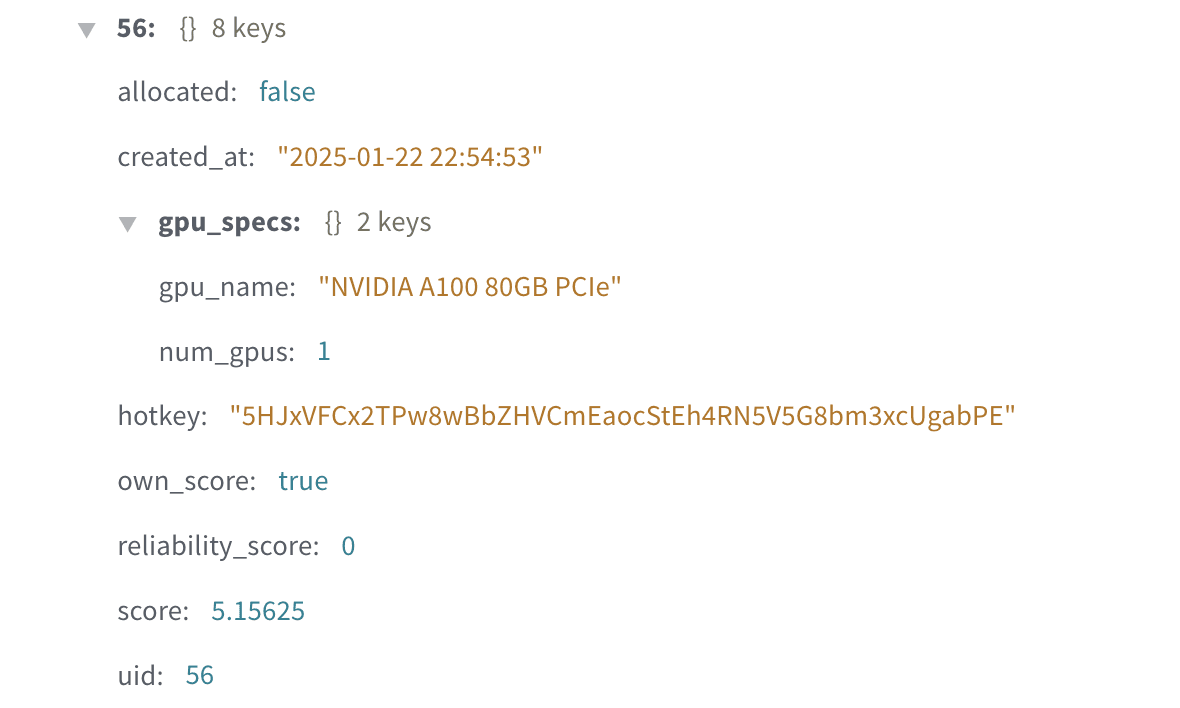Viewport: 1180px width, 708px height.
Task: Select the reliability_score key
Action: point(218,546)
